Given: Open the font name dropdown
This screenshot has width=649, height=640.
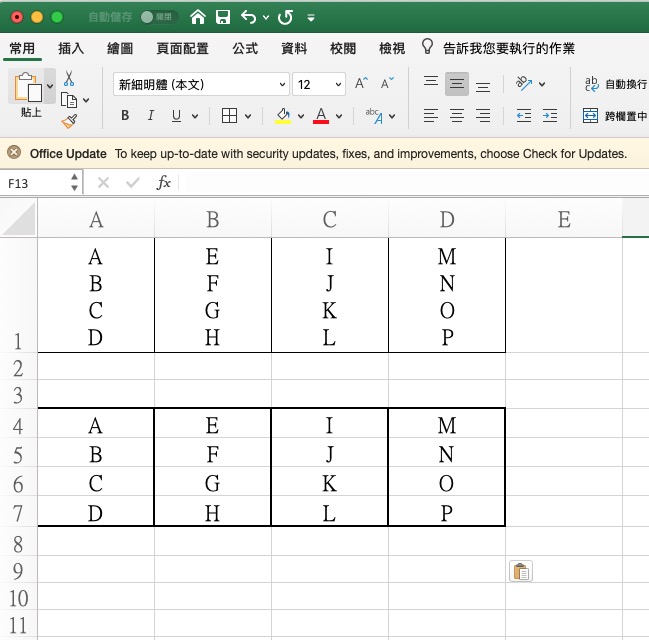Looking at the screenshot, I should click(x=282, y=85).
